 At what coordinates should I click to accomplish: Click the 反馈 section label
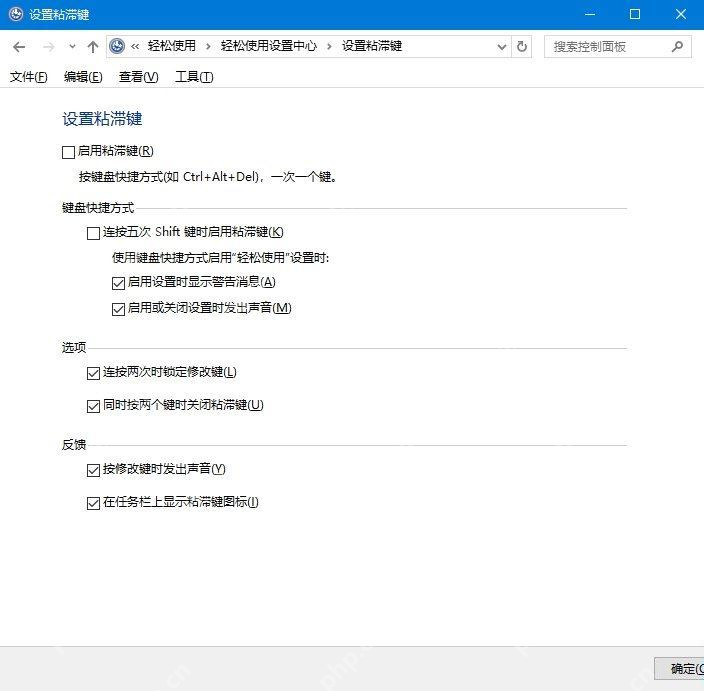74,445
